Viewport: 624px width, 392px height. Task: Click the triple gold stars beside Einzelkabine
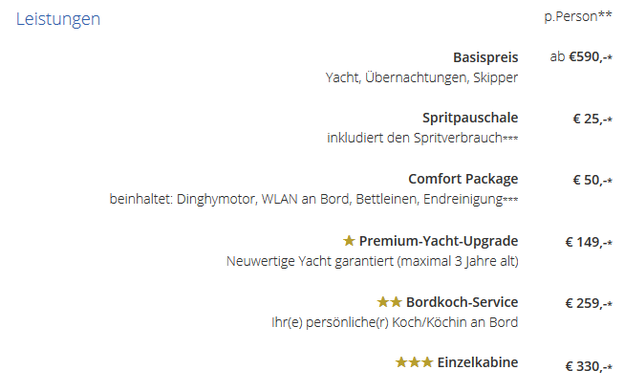tap(414, 362)
